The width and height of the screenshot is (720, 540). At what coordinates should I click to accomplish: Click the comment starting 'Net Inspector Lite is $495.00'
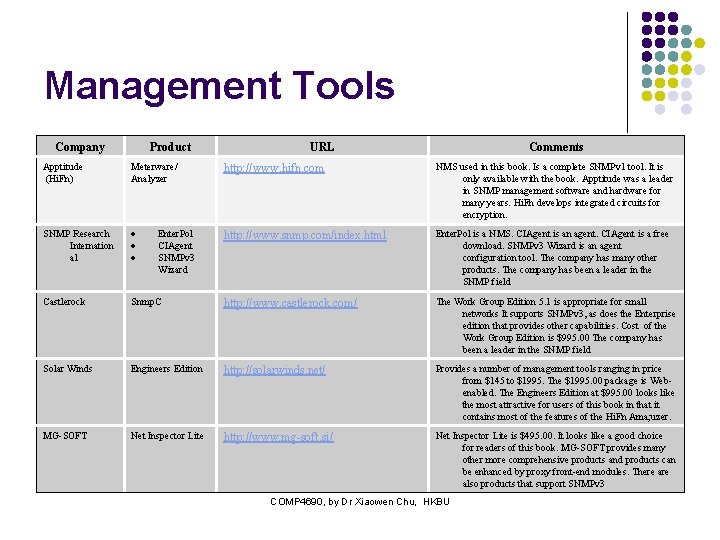pos(556,460)
